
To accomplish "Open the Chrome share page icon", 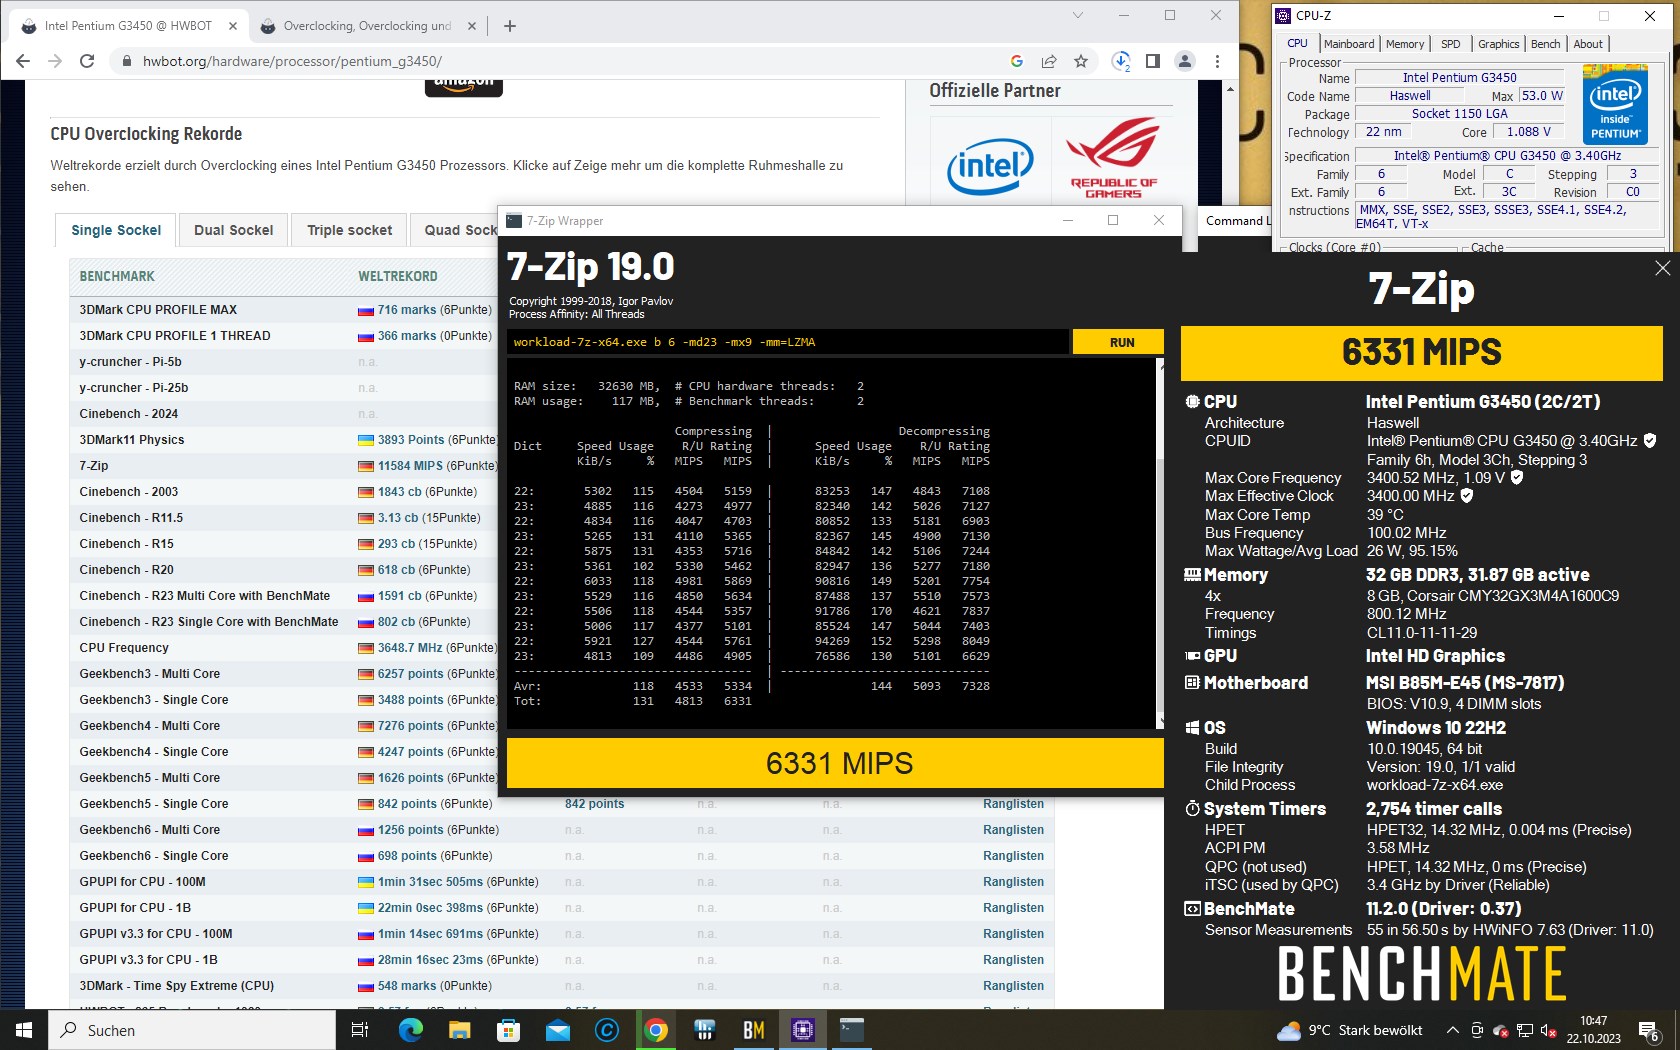I will 1049,61.
